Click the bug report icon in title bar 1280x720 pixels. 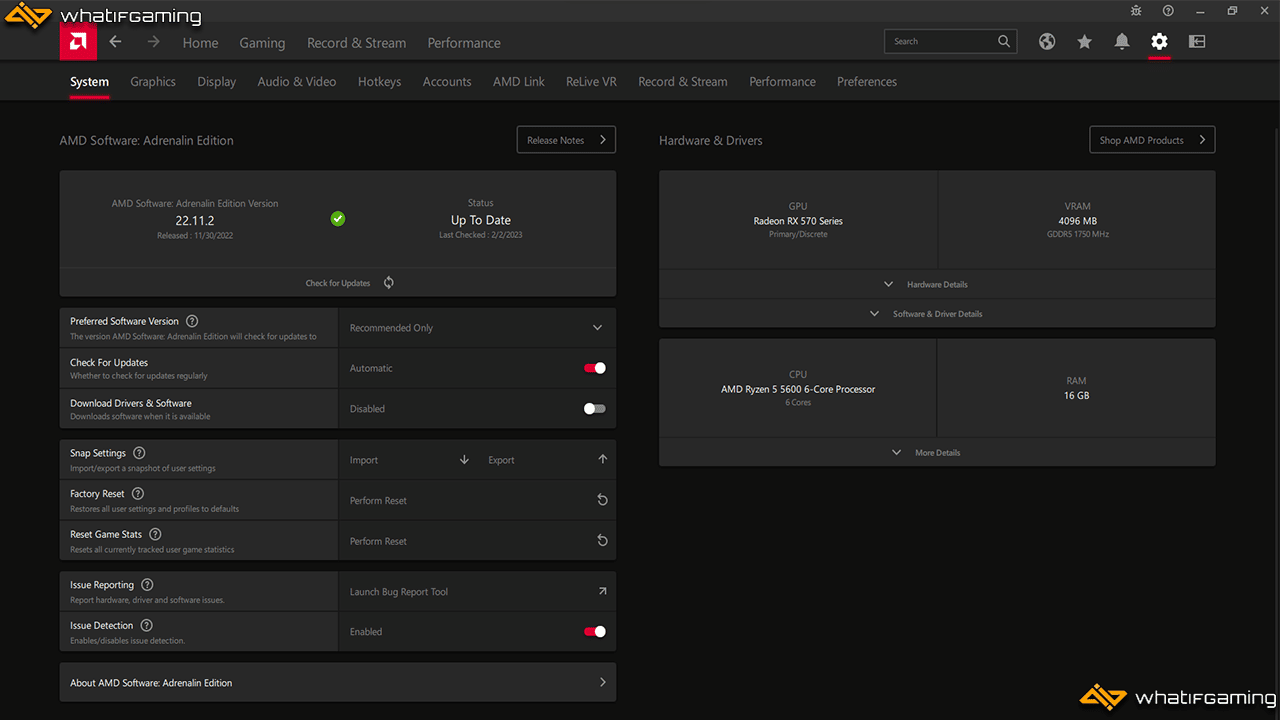click(x=1136, y=11)
